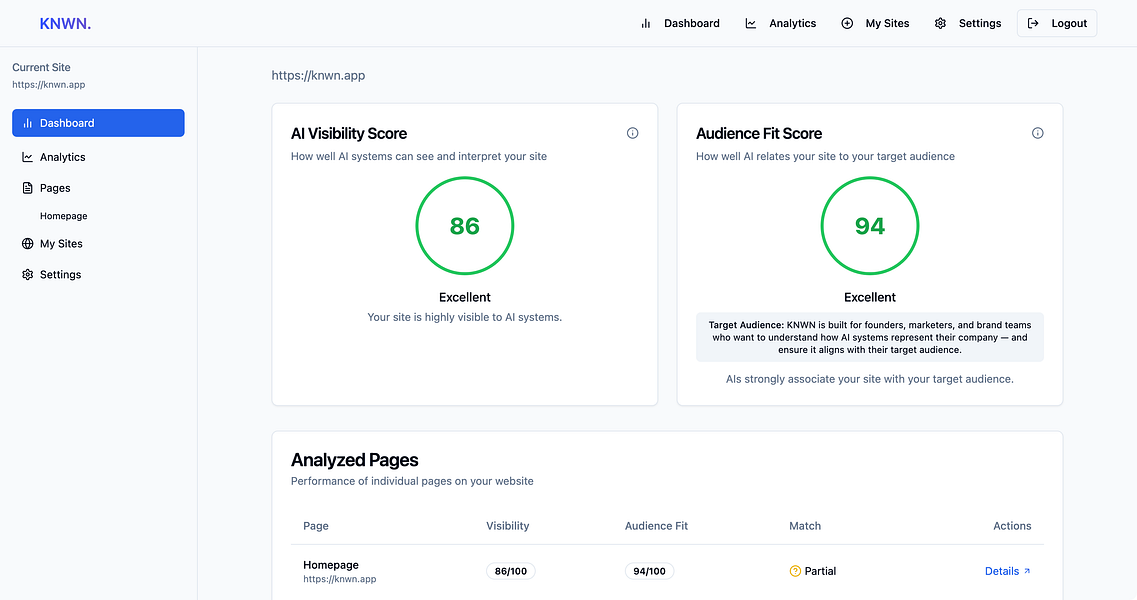Go to KNWN. logo home link

click(65, 23)
